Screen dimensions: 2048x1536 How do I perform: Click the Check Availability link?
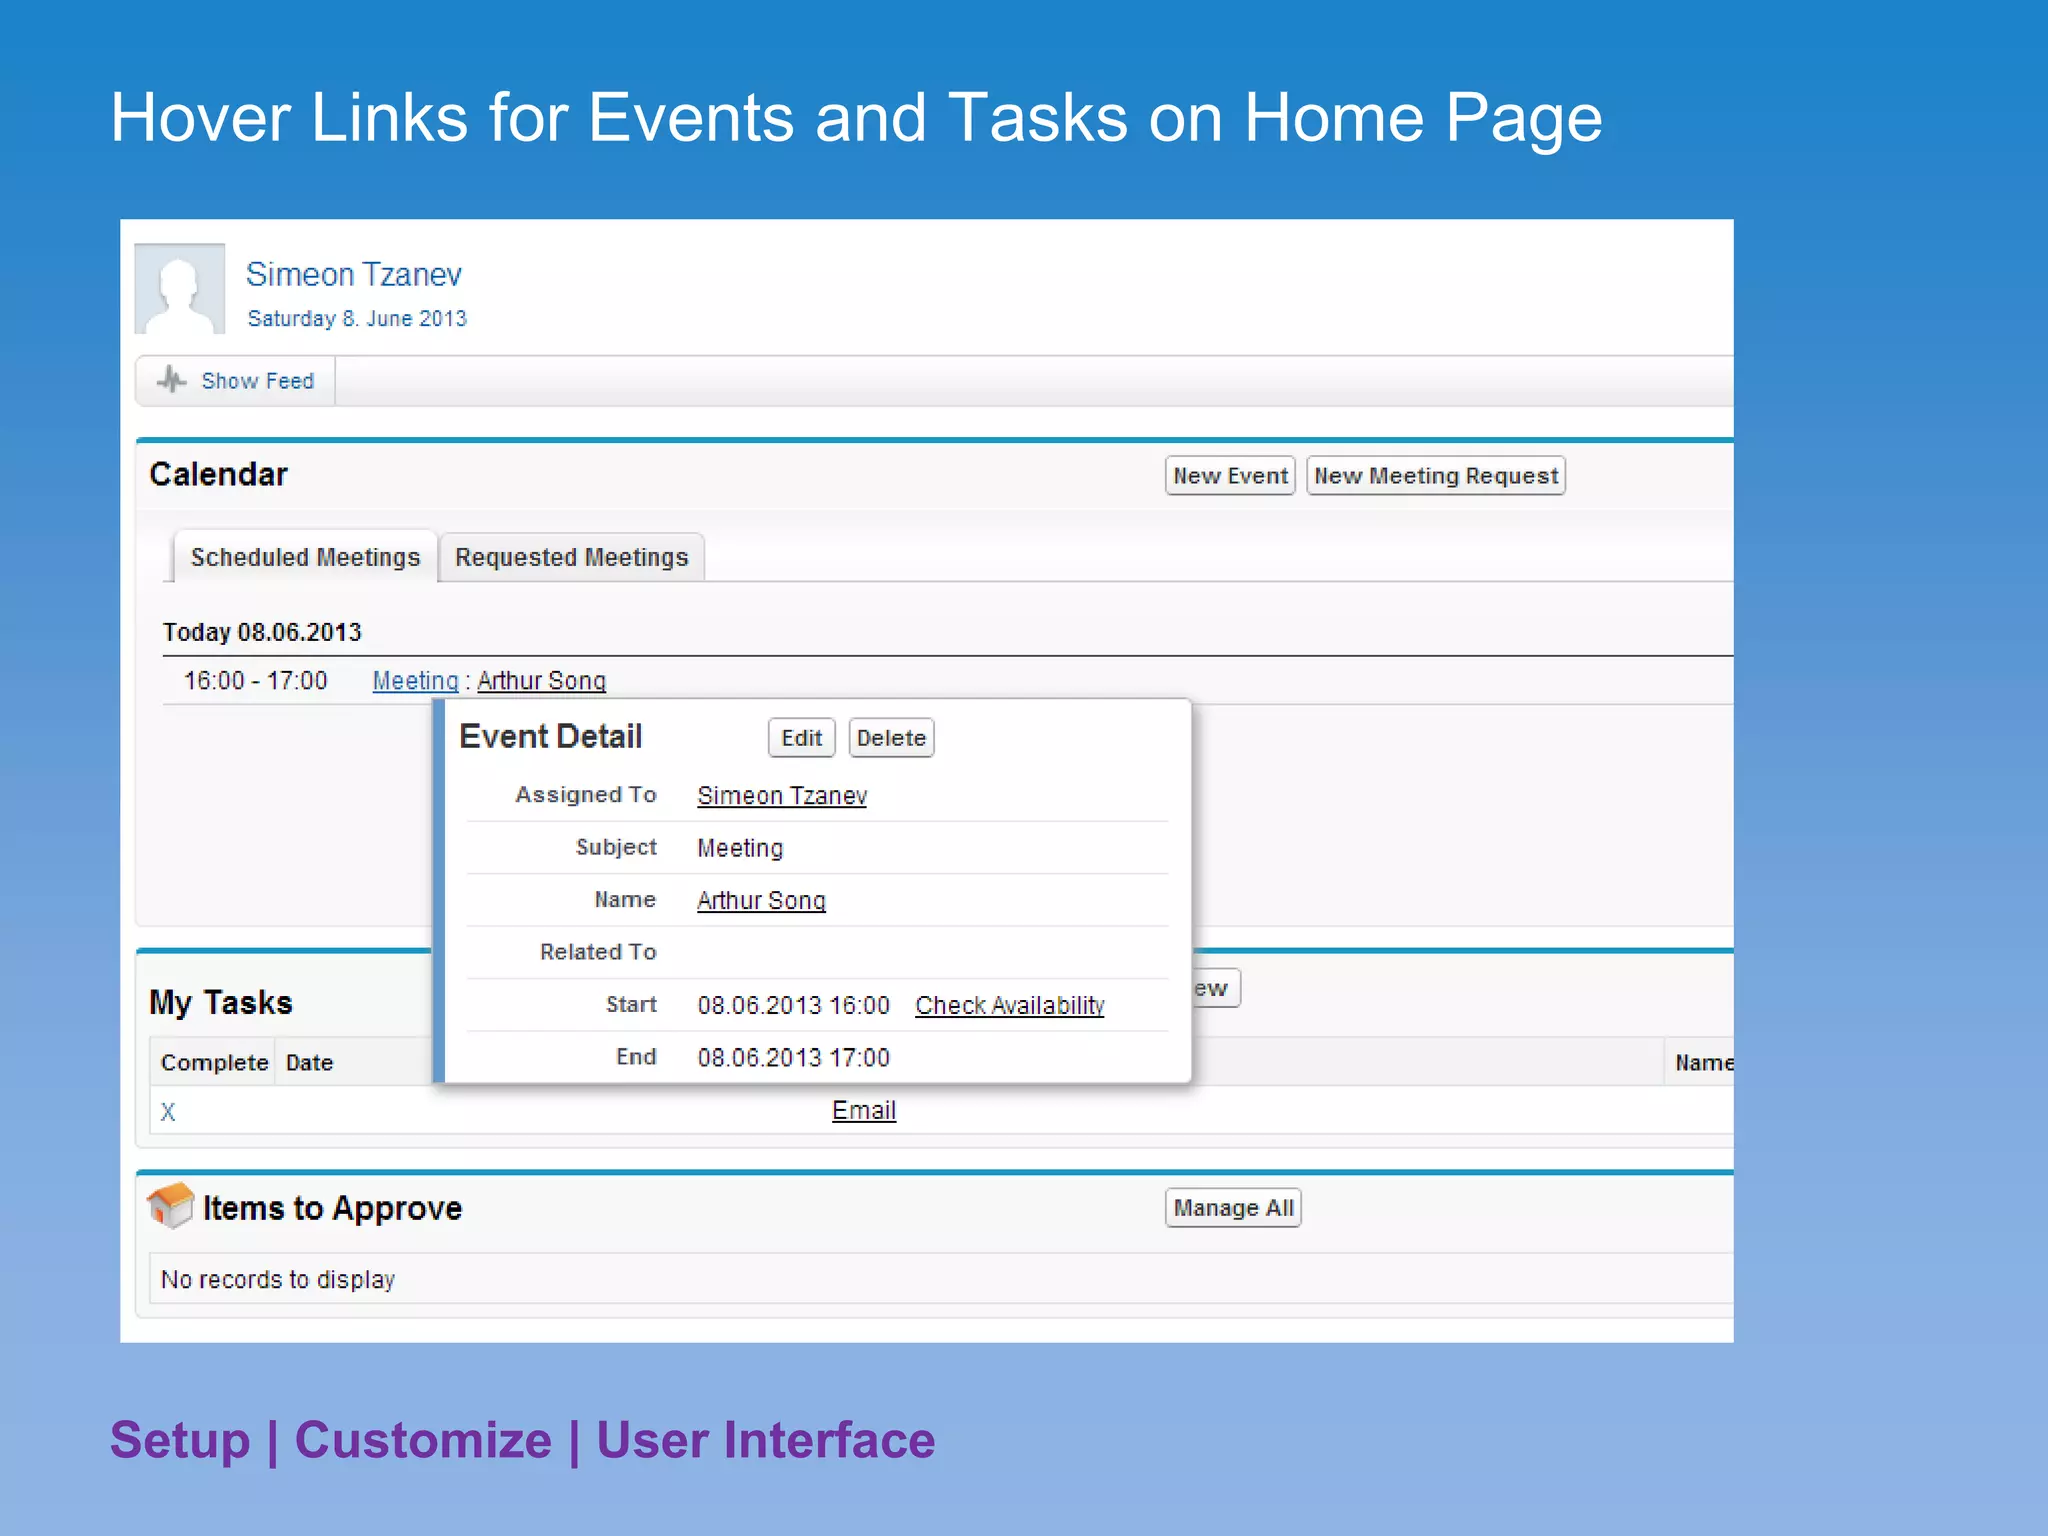1010,1006
